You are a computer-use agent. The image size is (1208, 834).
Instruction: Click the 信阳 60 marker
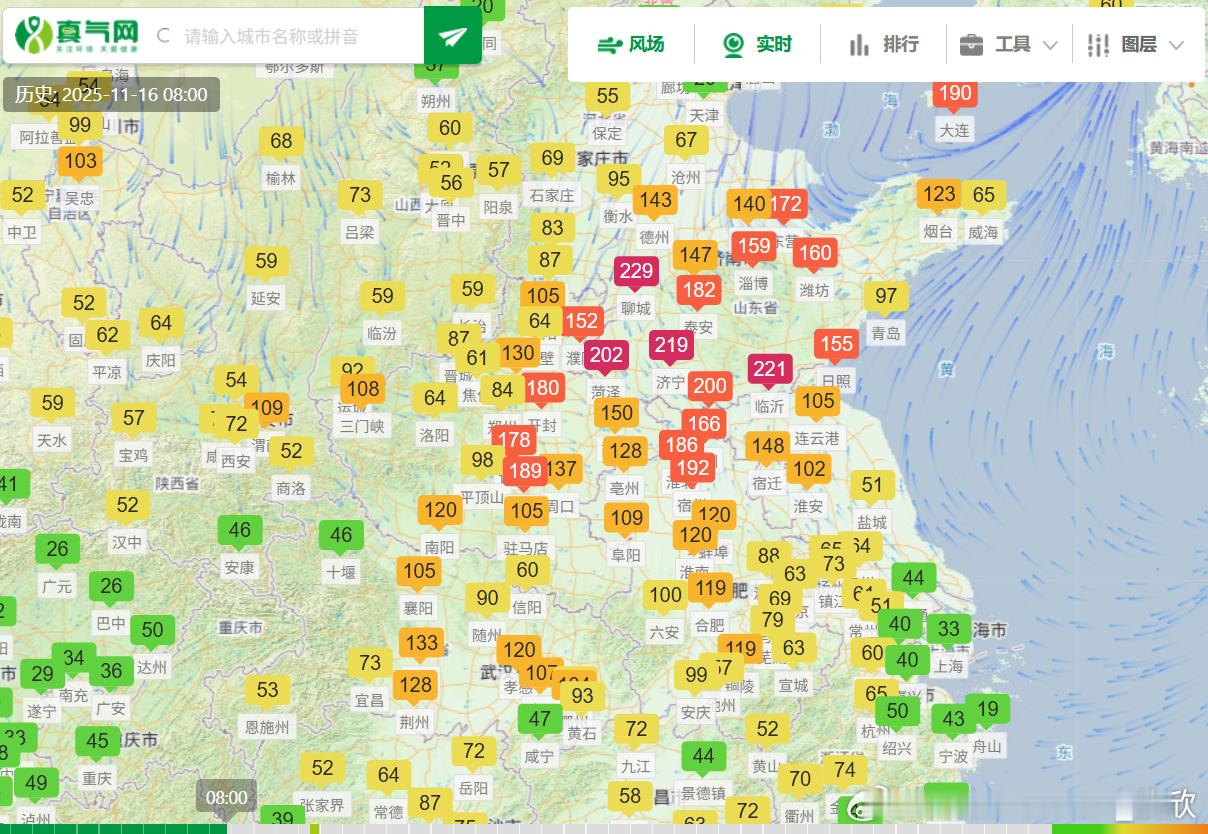527,572
